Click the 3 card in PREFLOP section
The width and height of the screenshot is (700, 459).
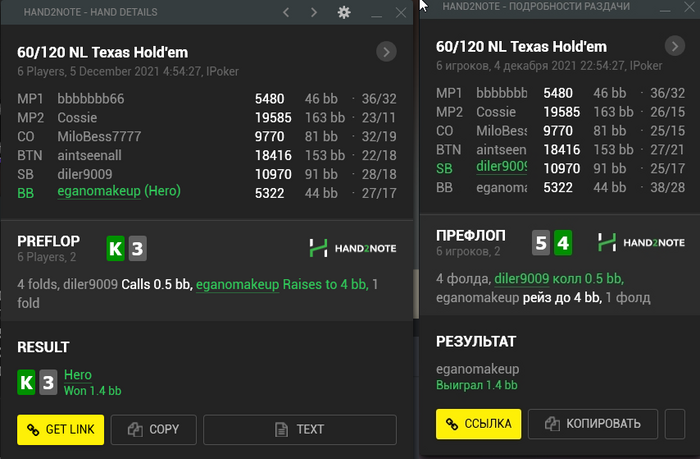138,248
